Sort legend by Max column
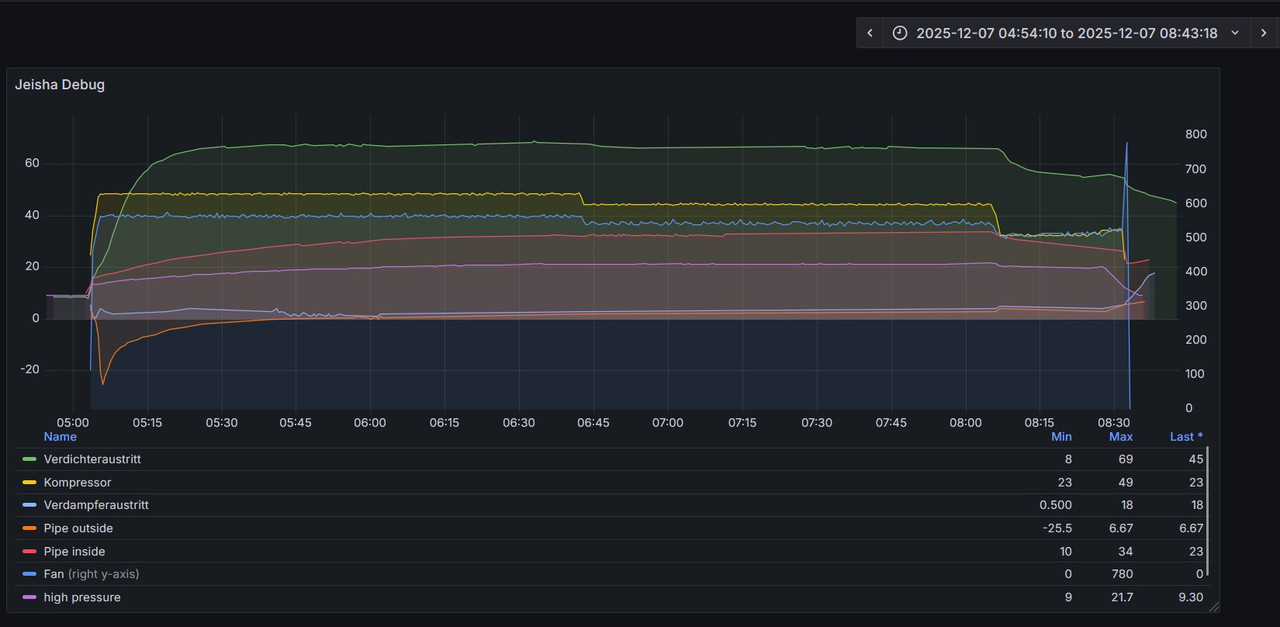The image size is (1280, 627). 1121,437
